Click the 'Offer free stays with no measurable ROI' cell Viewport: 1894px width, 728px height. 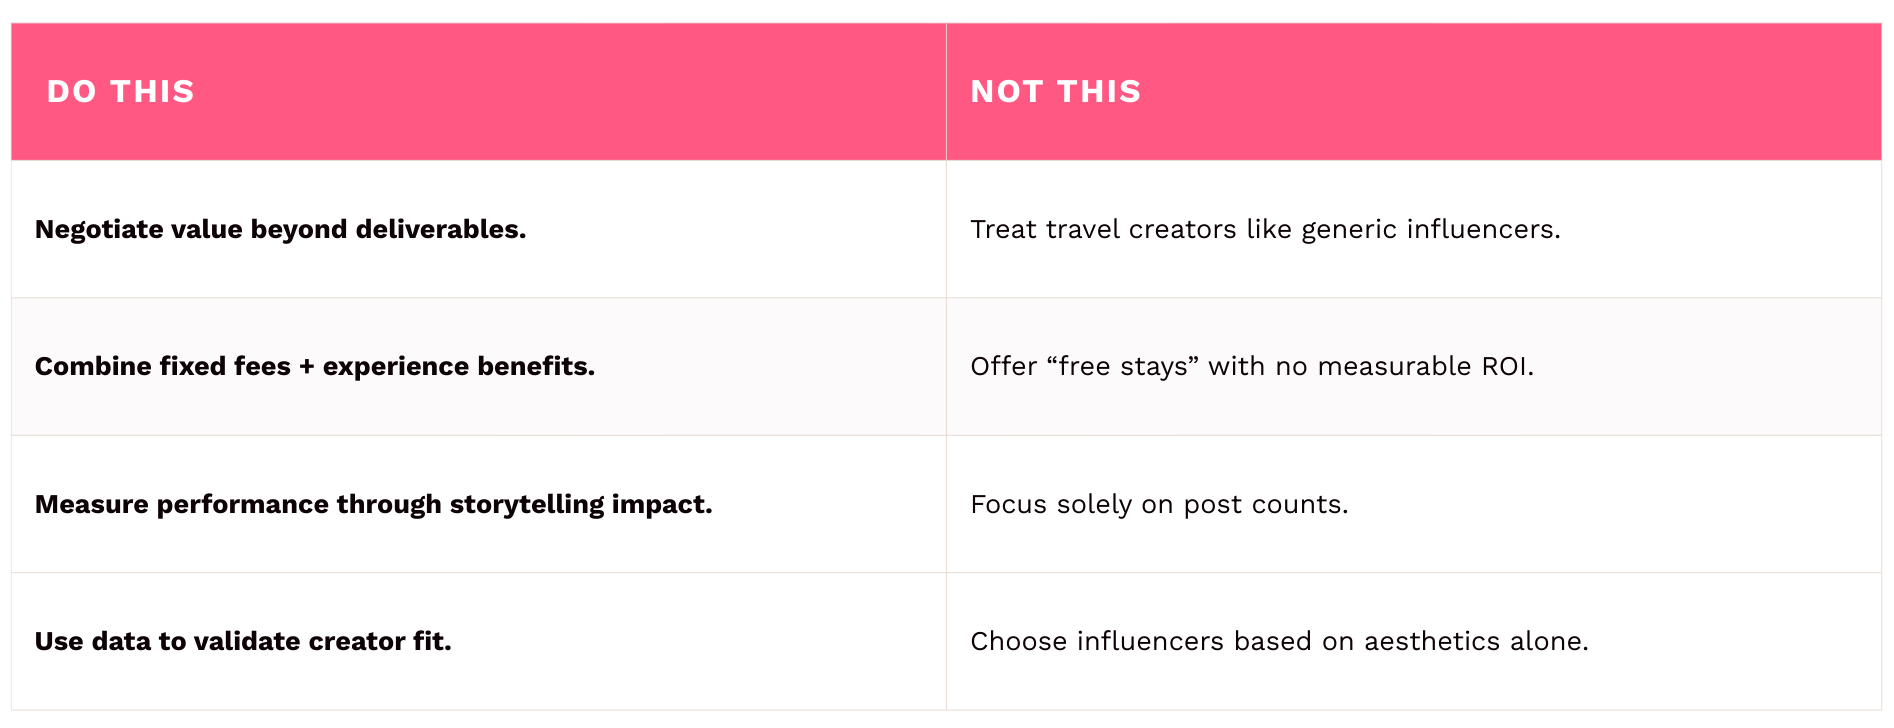1251,367
